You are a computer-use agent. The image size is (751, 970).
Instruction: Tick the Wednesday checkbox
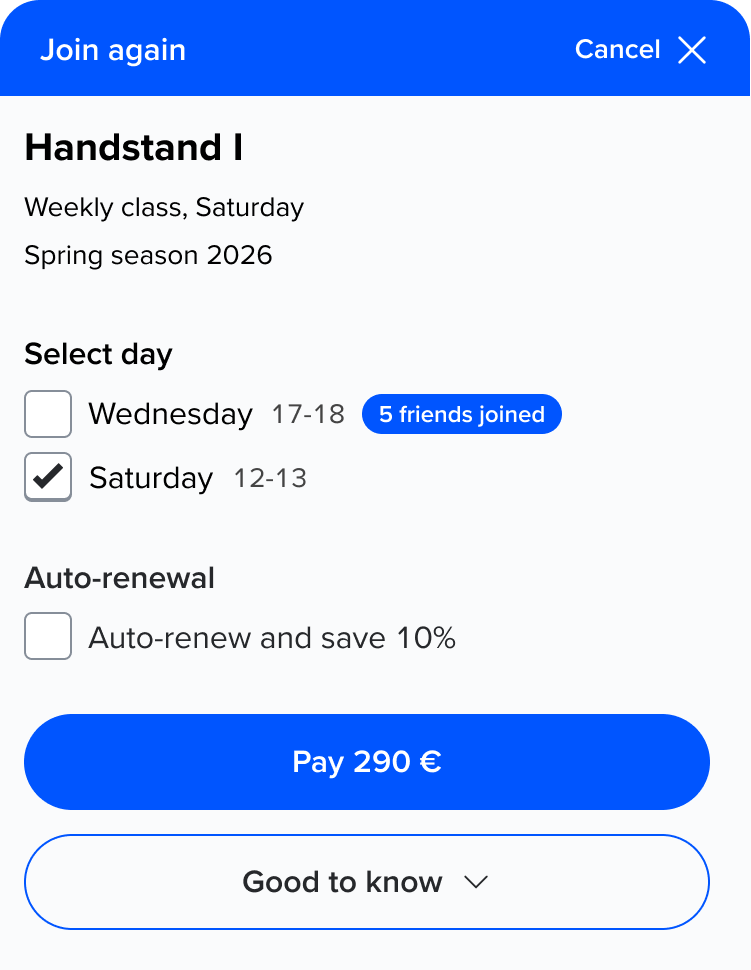coord(48,414)
